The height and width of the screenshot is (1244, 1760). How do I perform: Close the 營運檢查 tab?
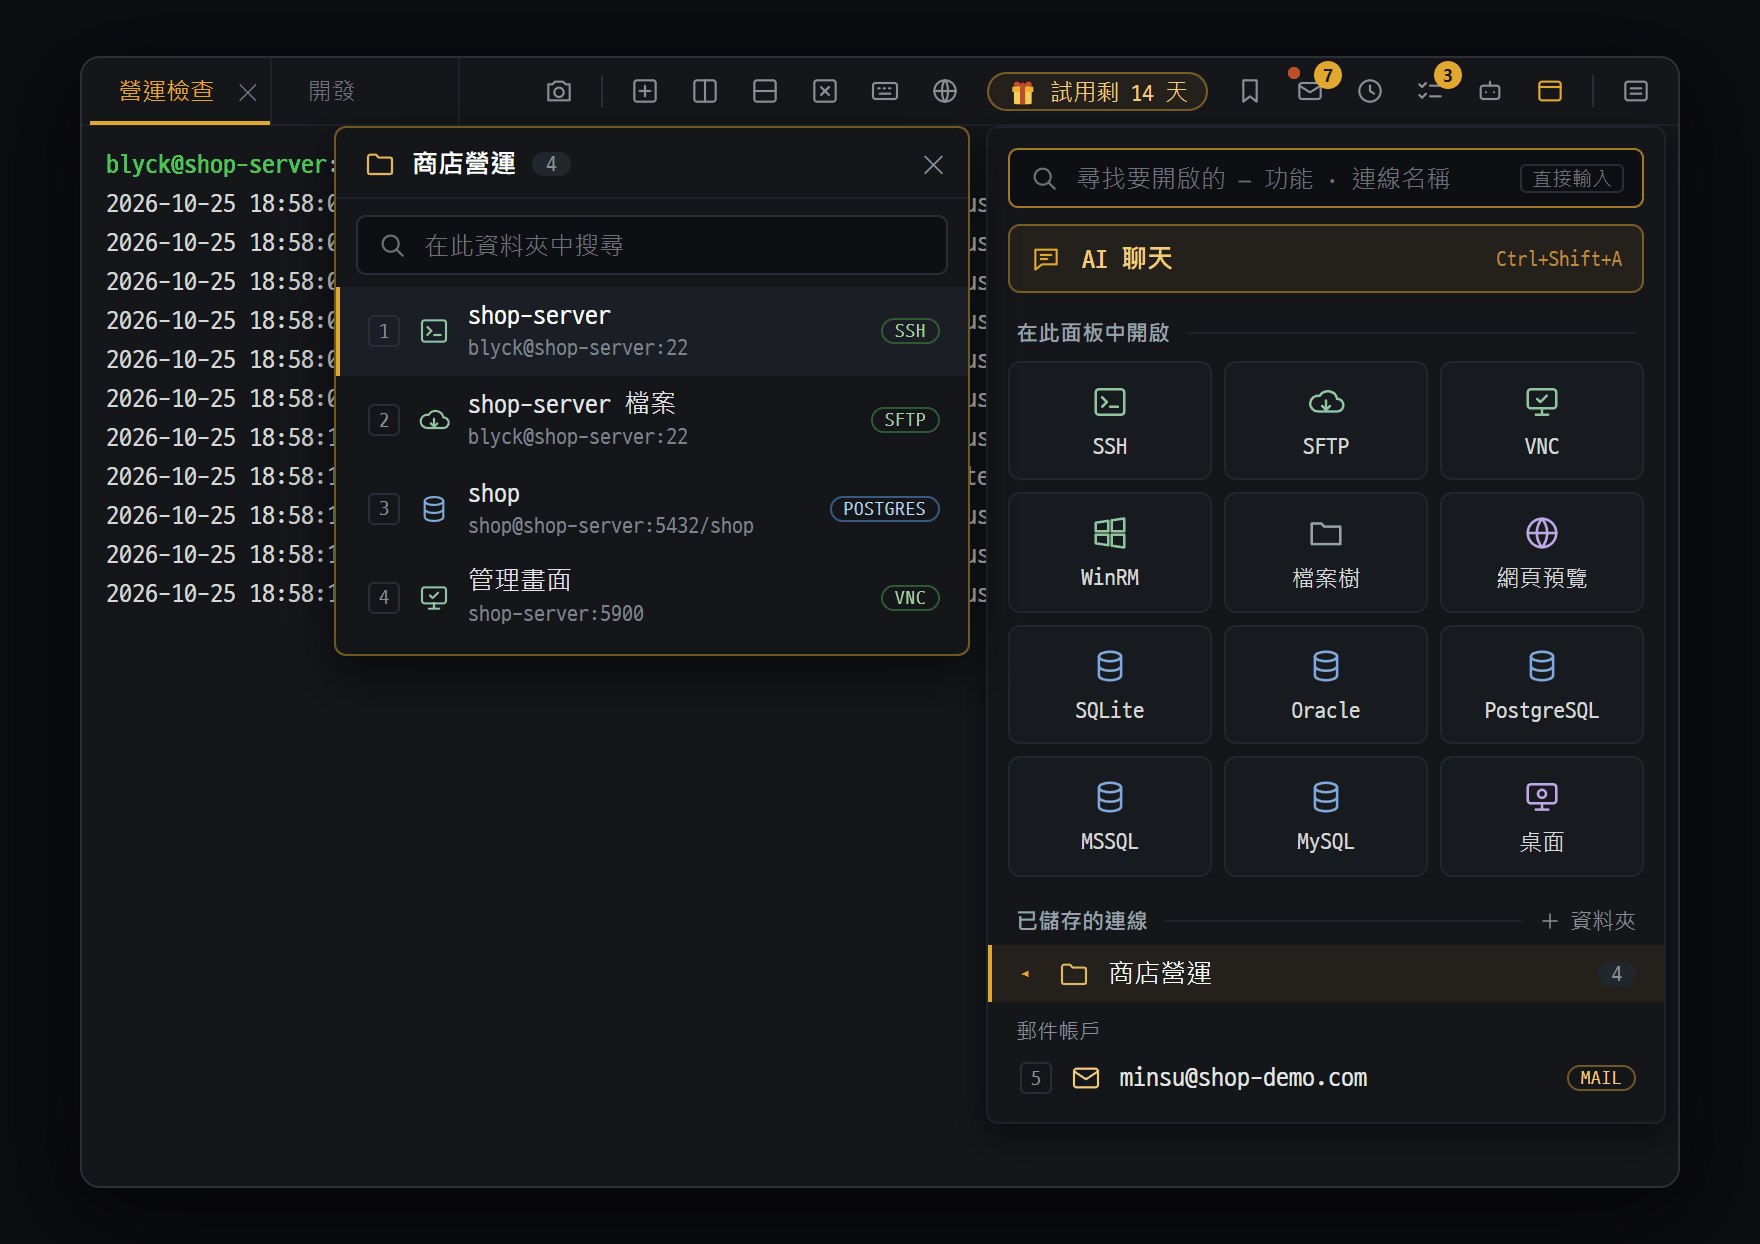point(248,93)
